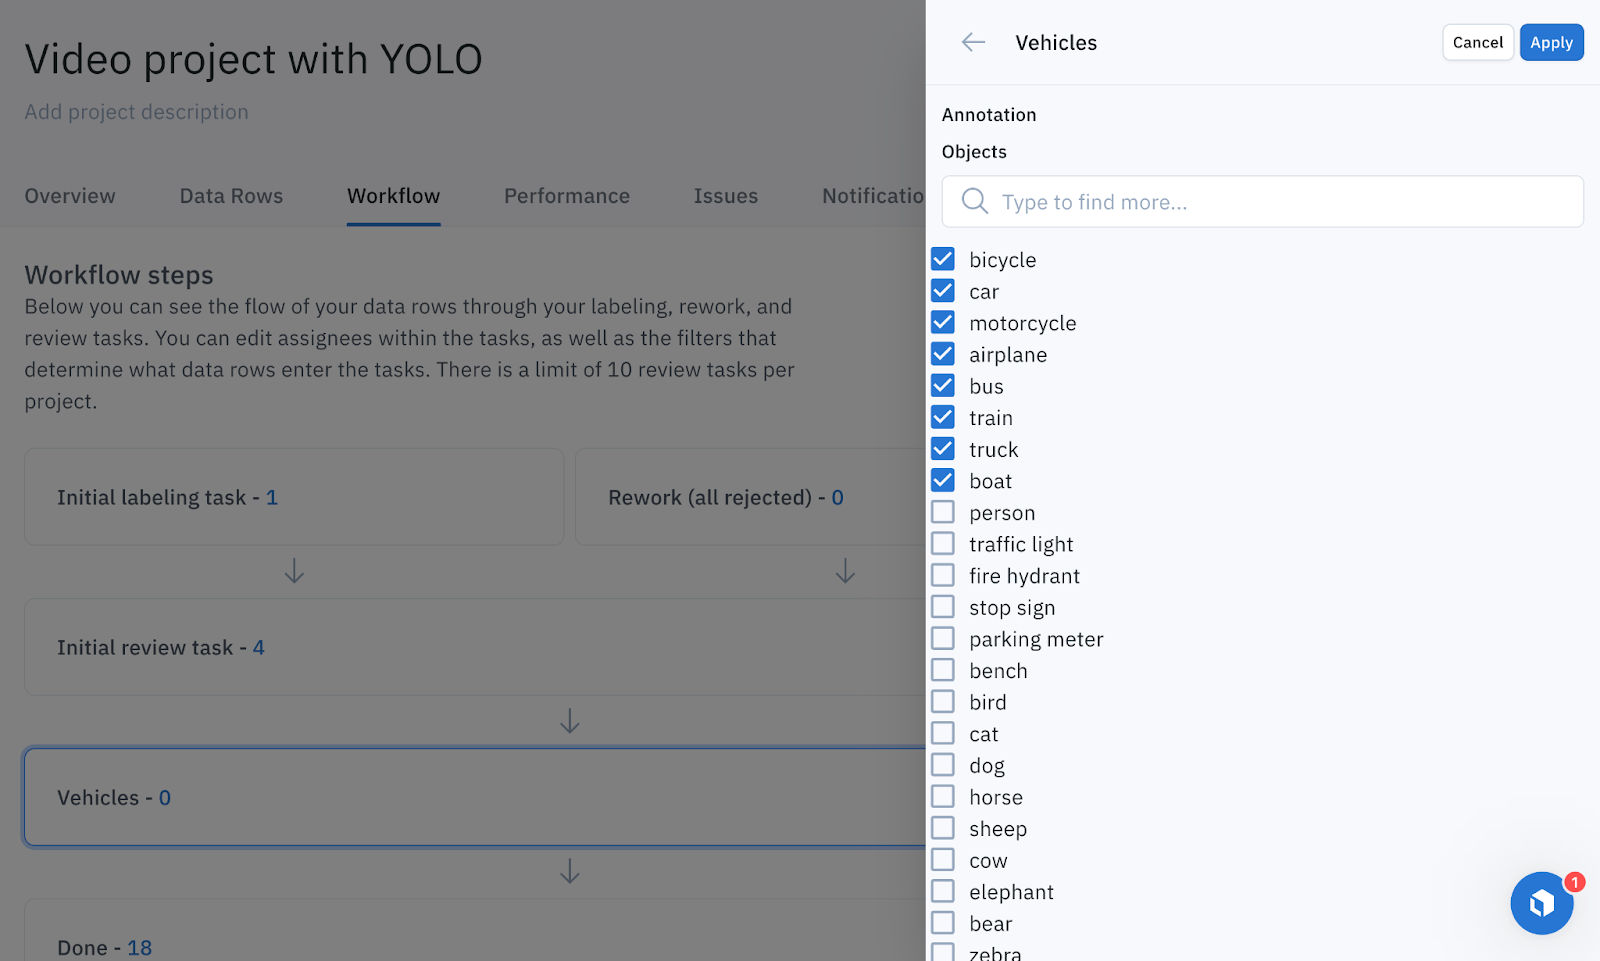The height and width of the screenshot is (961, 1600).
Task: Switch to the Overview tab
Action: point(70,196)
